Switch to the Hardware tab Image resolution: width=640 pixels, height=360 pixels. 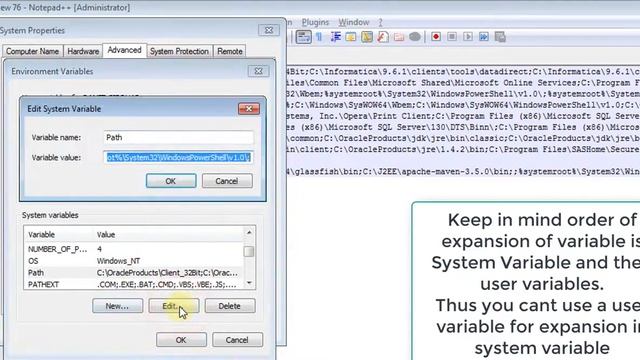83,51
